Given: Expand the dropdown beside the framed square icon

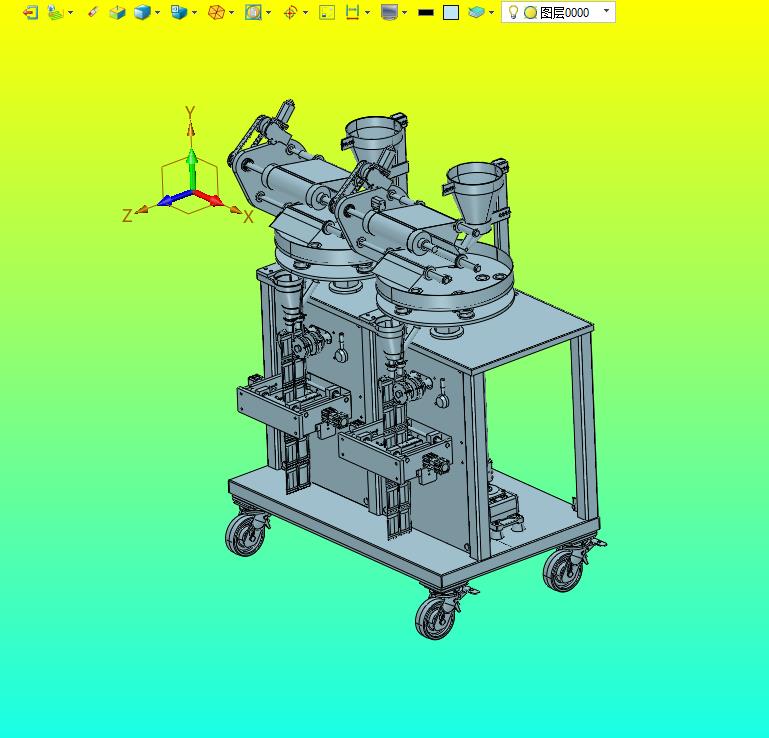Looking at the screenshot, I should [x=269, y=12].
